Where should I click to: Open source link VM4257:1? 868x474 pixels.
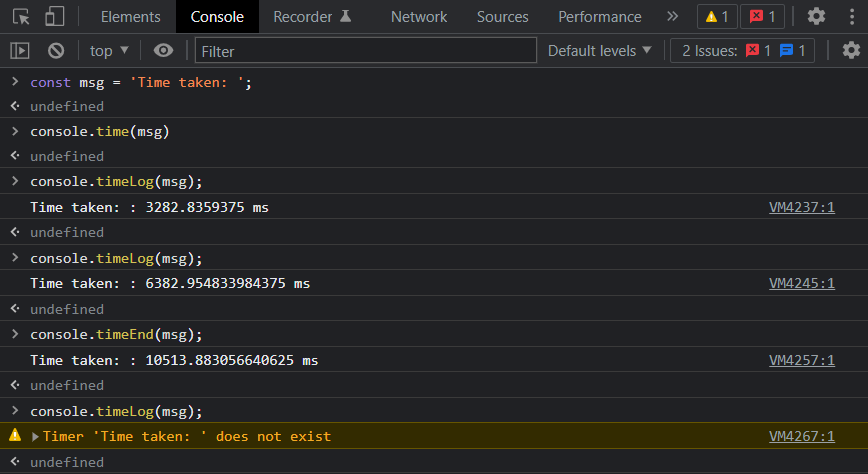point(802,360)
